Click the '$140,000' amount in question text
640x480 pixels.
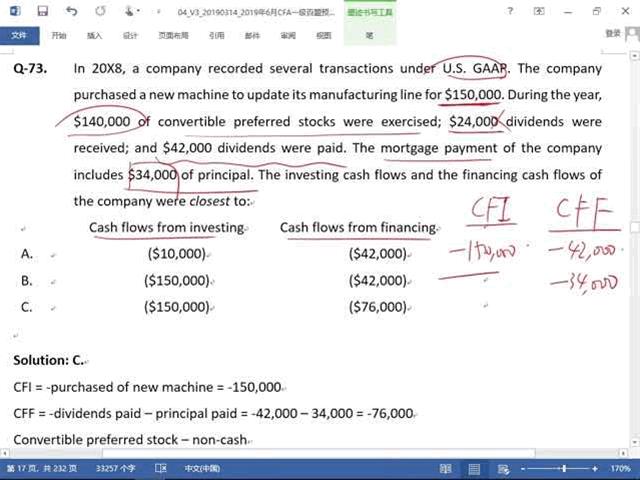102,121
